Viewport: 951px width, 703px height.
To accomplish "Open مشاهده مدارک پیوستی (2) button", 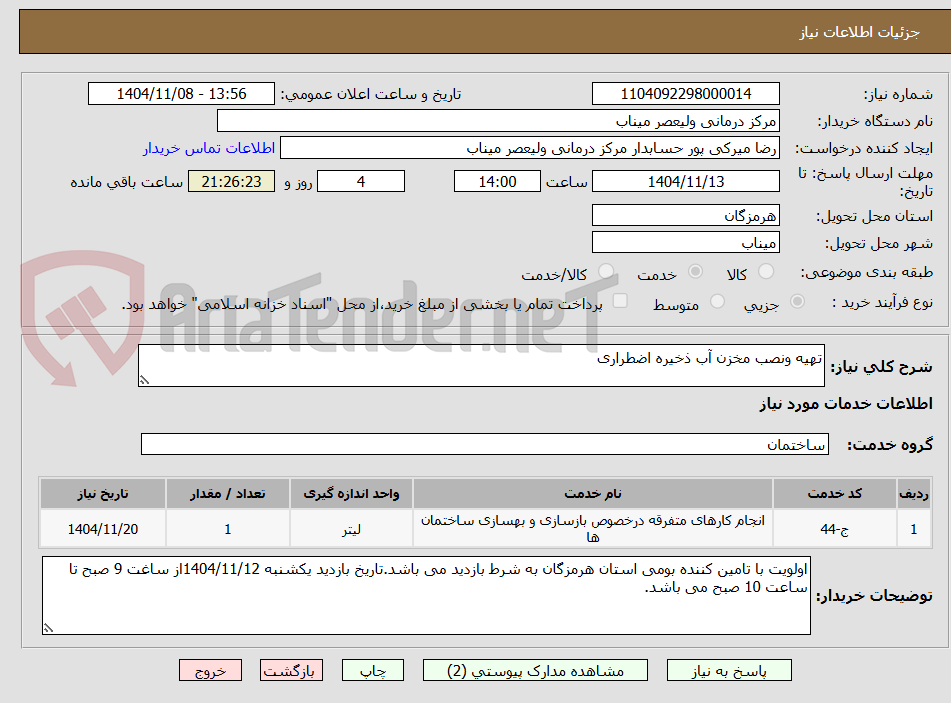I will 535,670.
